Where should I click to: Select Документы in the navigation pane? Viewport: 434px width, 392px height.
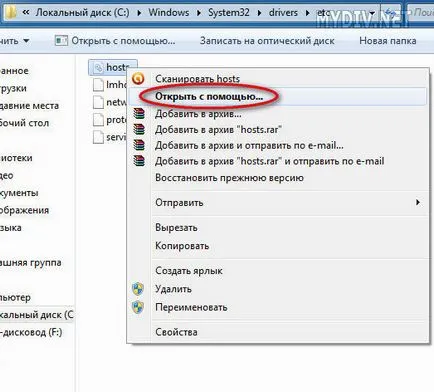pyautogui.click(x=19, y=193)
